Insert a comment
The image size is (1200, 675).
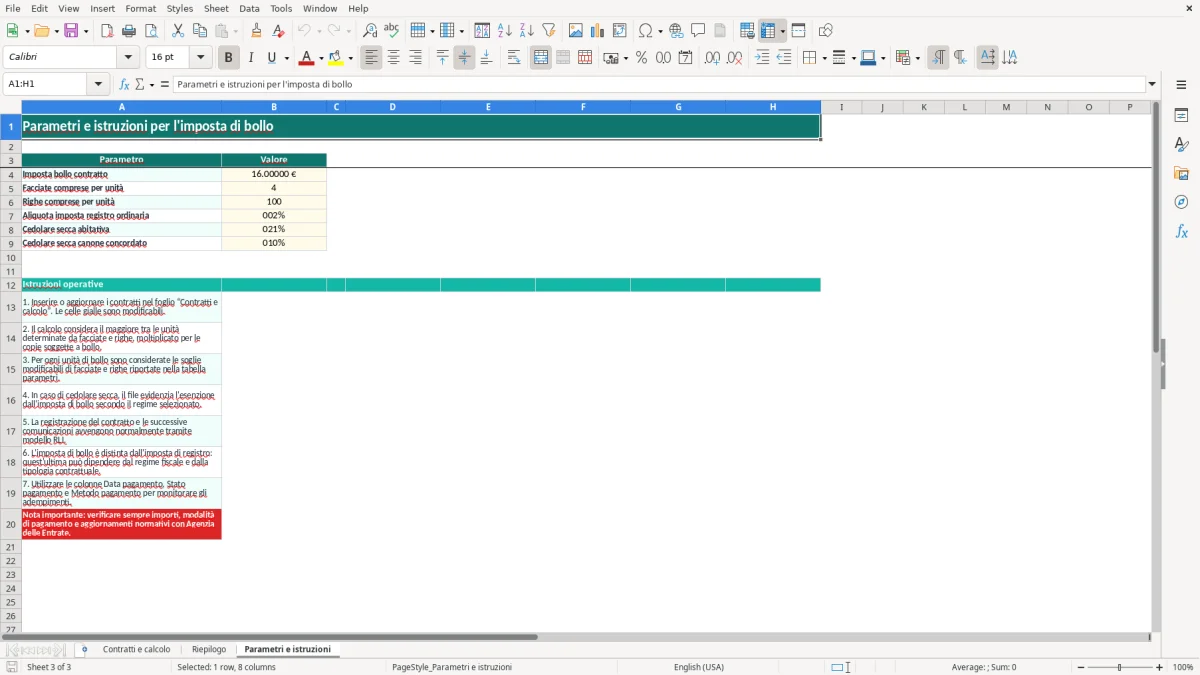tap(698, 31)
